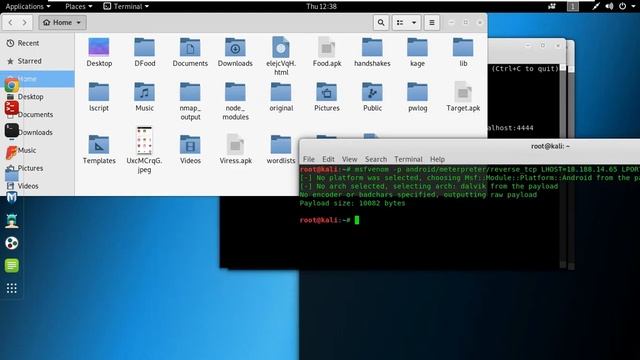The height and width of the screenshot is (360, 640).
Task: Open the Videos folder in file grid
Action: [190, 150]
